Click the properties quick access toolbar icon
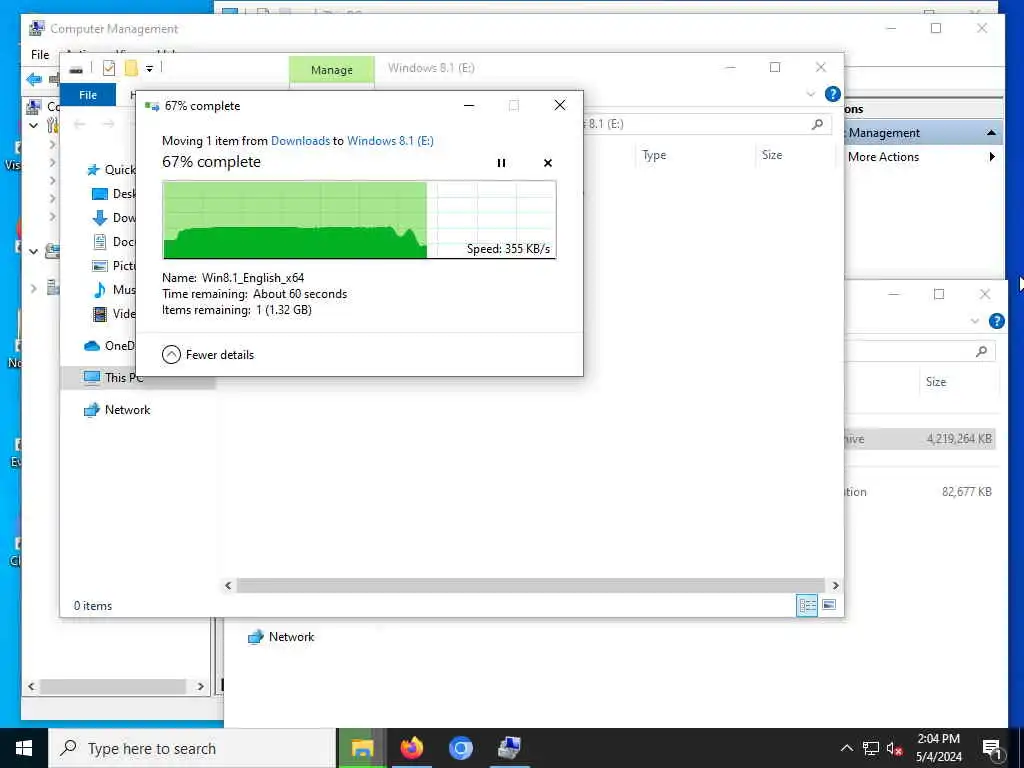Viewport: 1024px width, 768px height. [109, 68]
